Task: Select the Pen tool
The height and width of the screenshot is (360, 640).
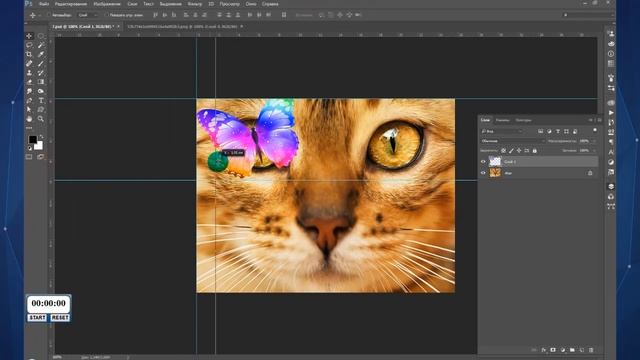Action: (x=29, y=100)
